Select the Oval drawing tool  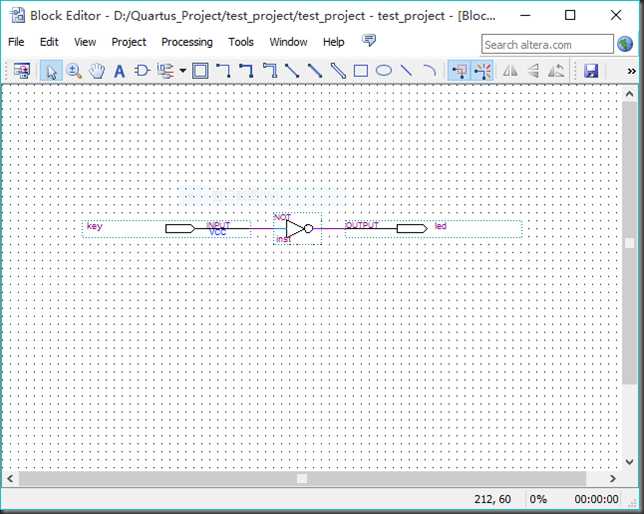coord(384,71)
